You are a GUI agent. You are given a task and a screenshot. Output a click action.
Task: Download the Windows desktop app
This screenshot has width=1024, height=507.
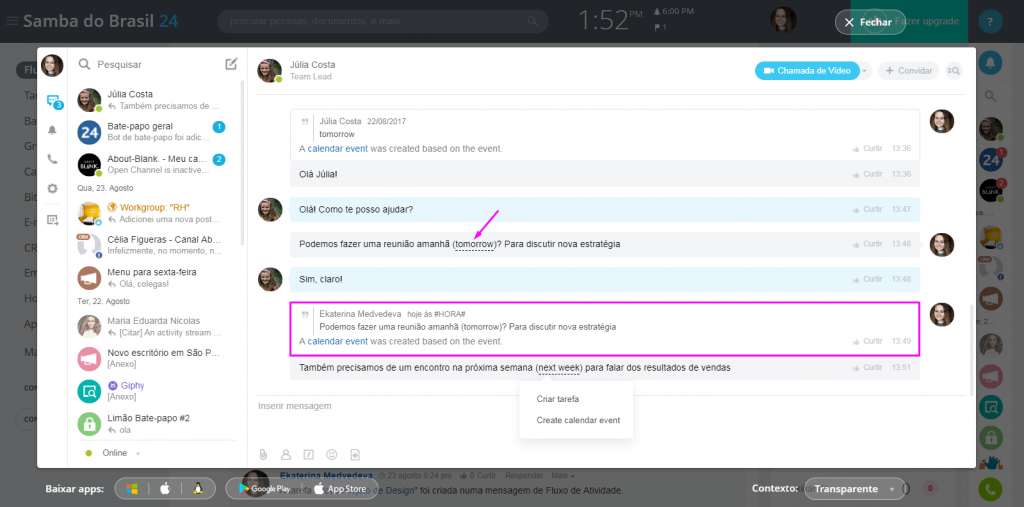(132, 489)
